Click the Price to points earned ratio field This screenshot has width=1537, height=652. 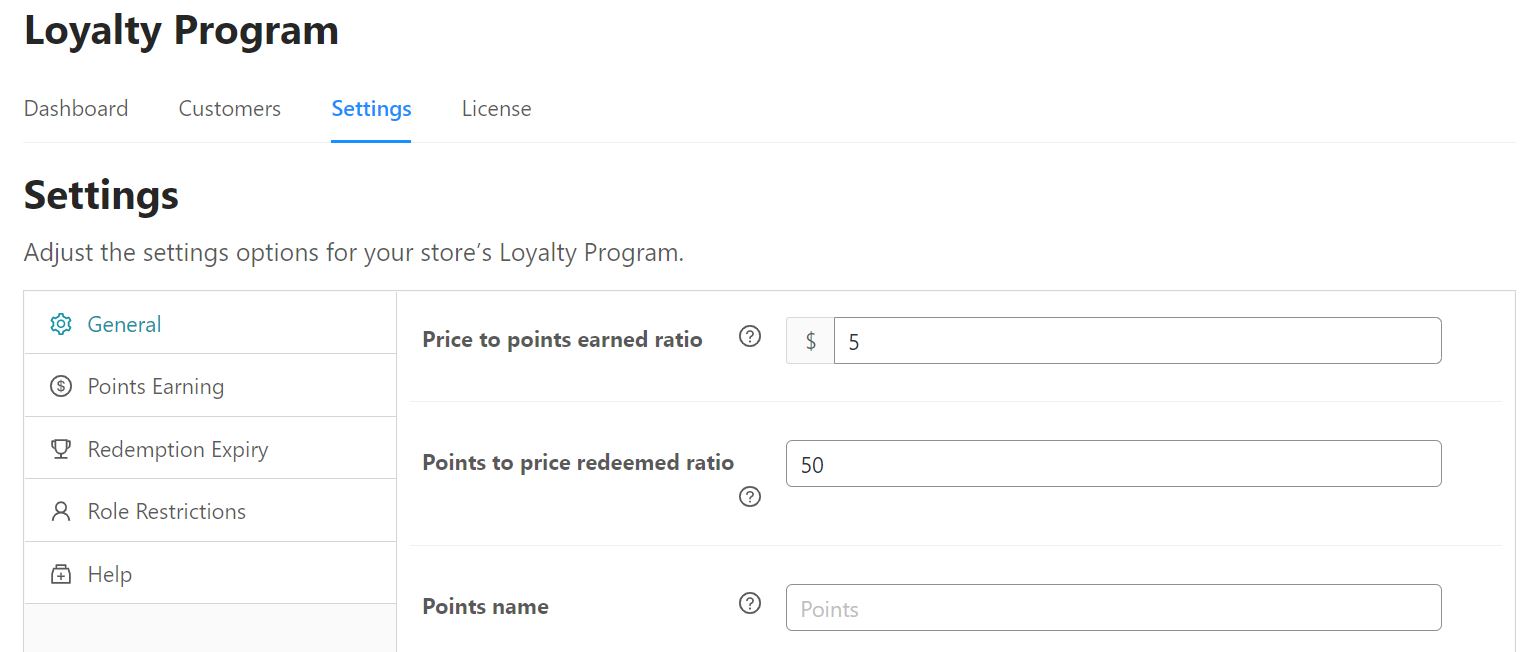(x=1137, y=341)
